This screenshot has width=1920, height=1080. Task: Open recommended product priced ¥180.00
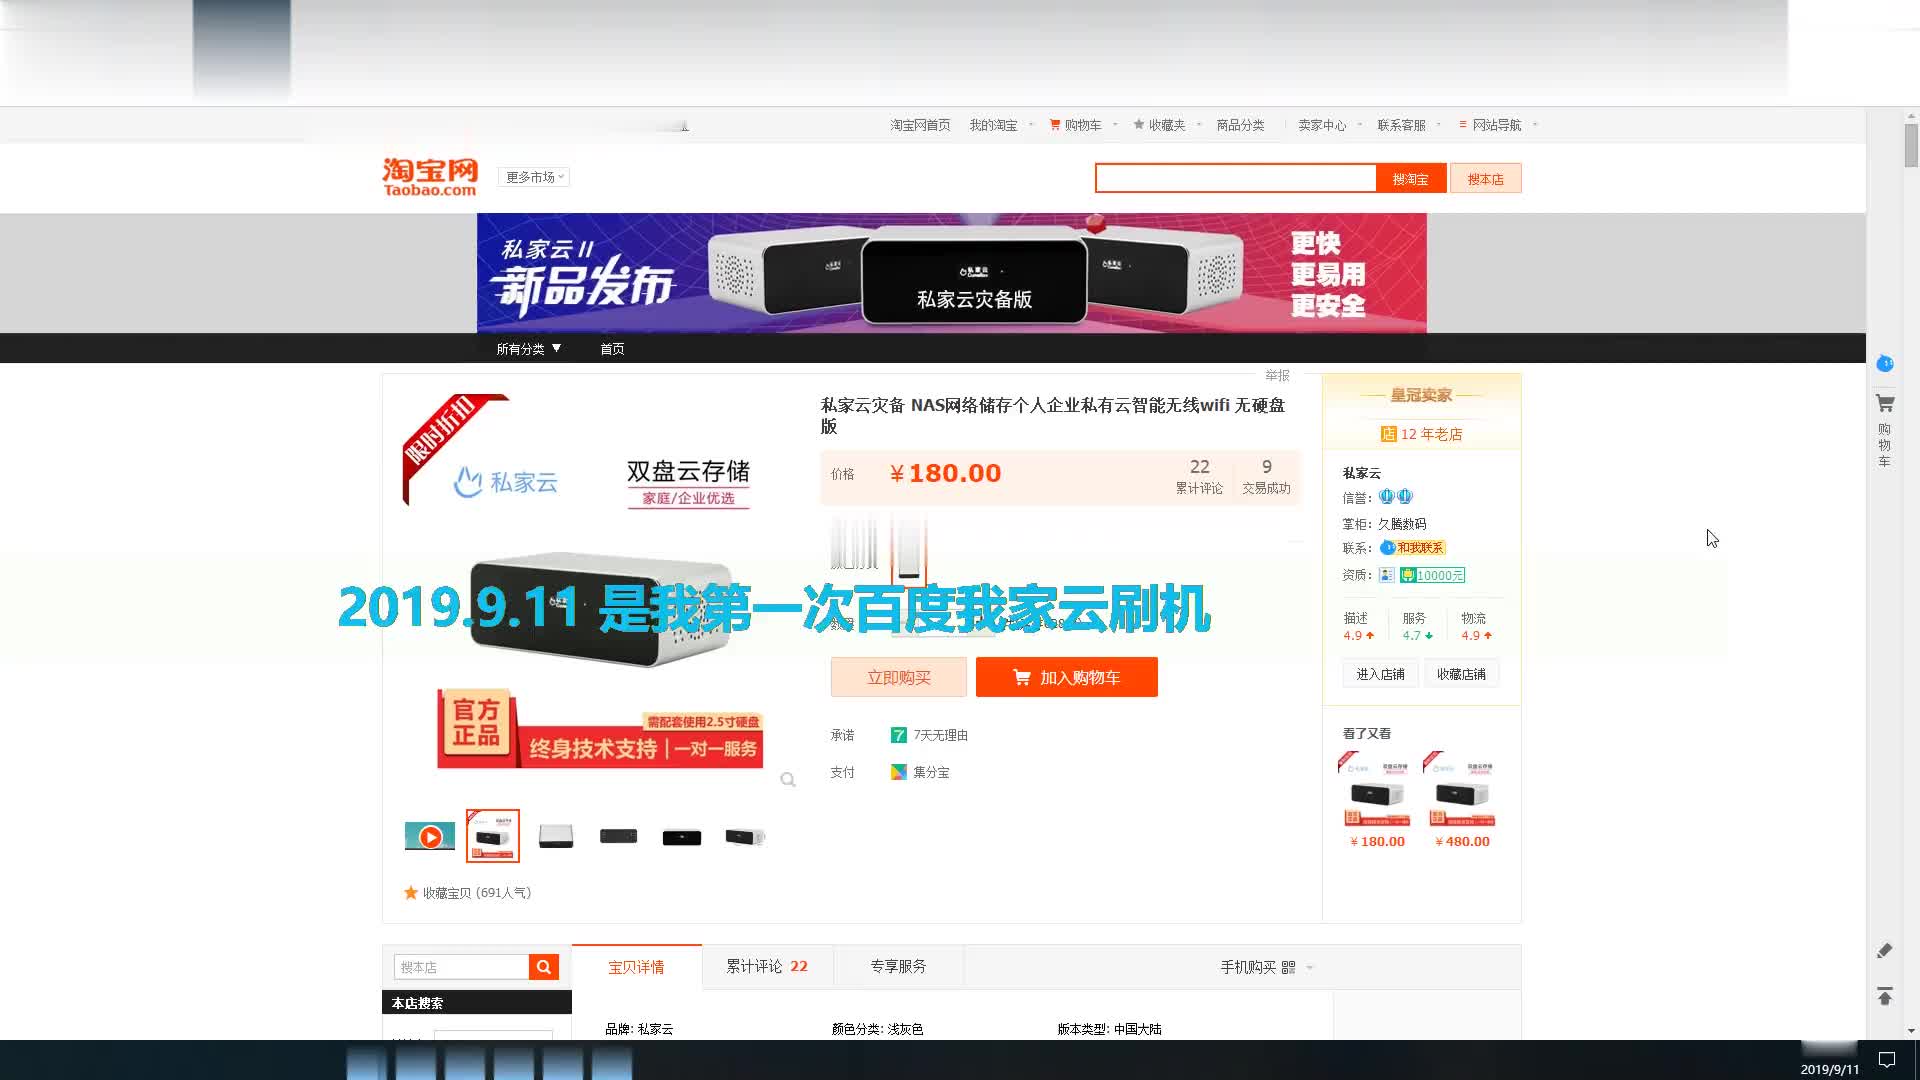point(1377,799)
